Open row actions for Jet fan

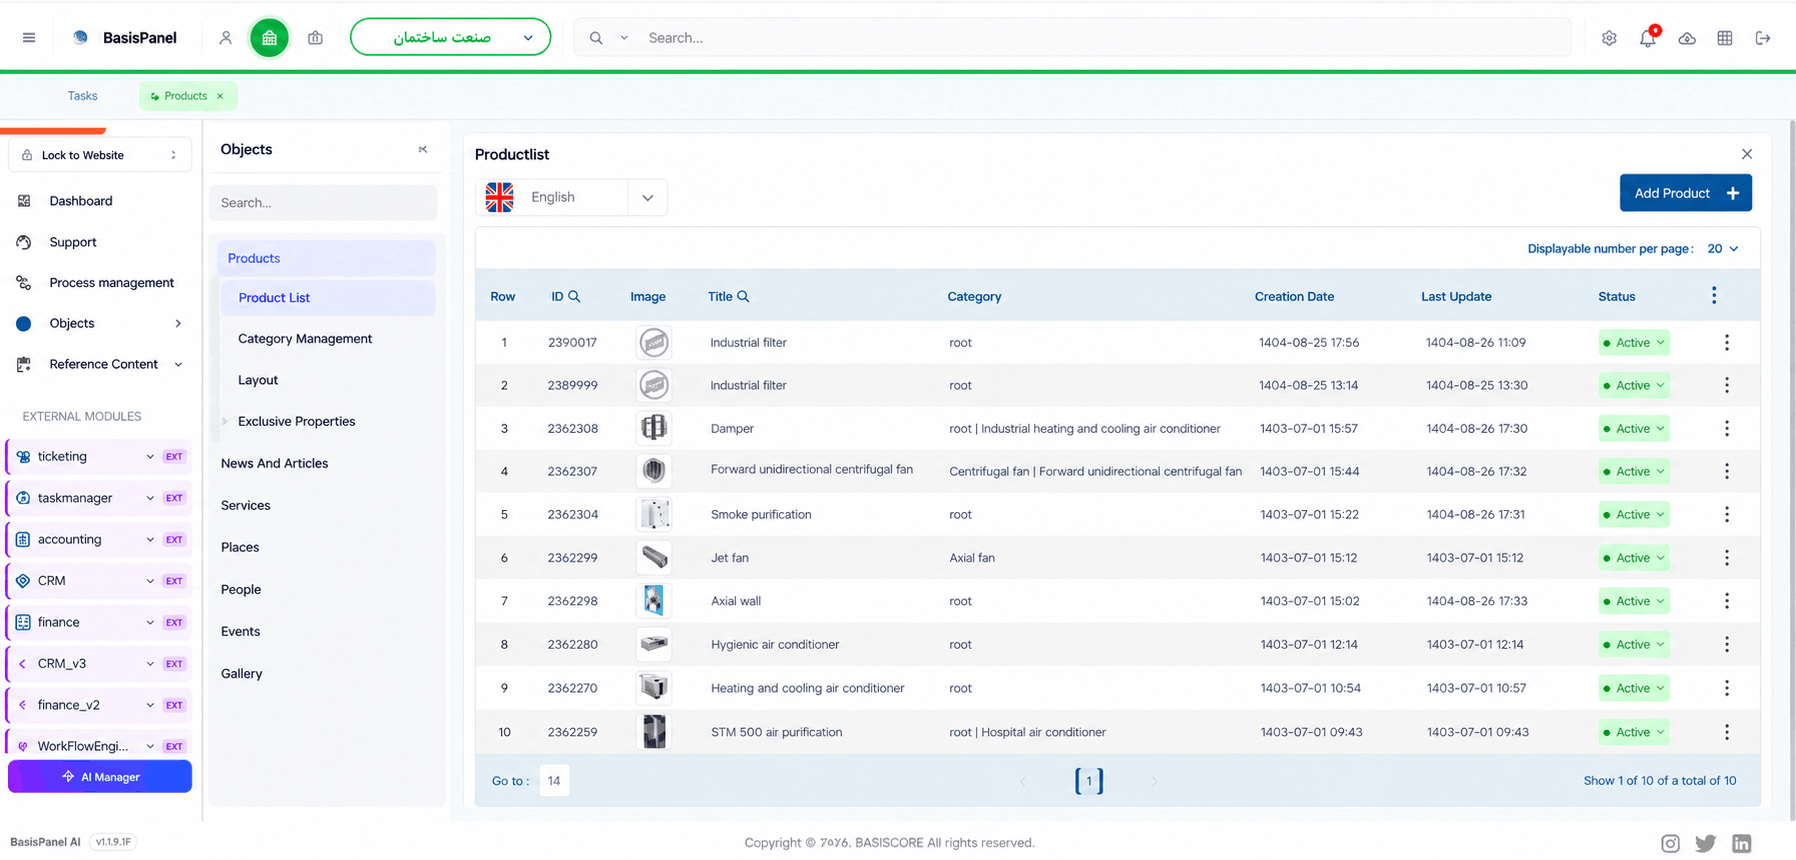pos(1726,558)
